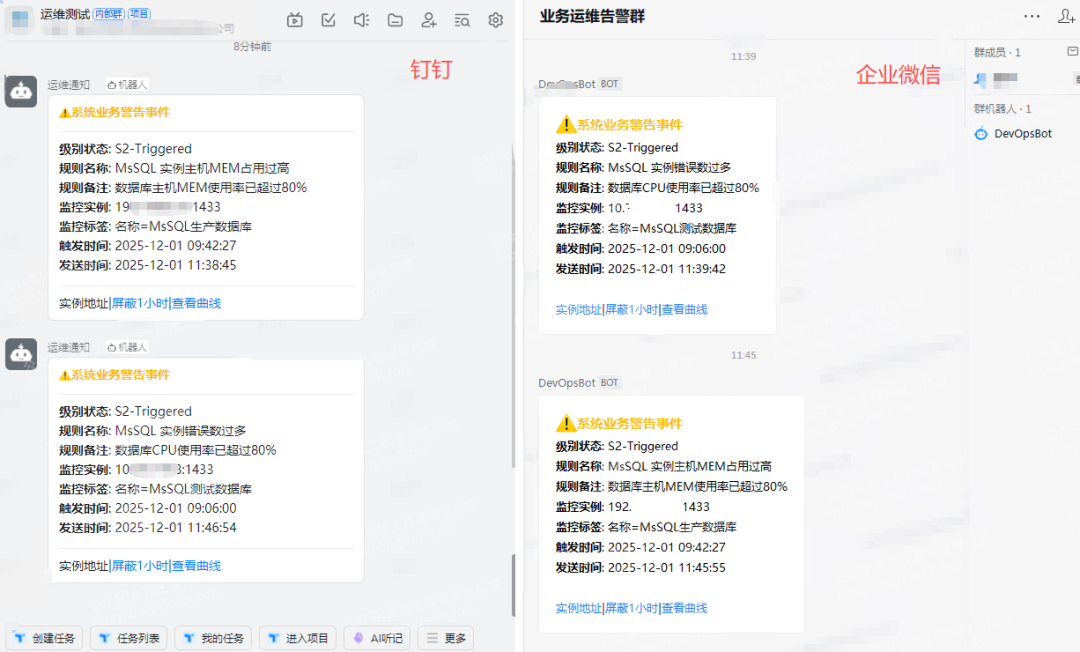Select DevOpsBot in 群机器人 list
Screen dimensions: 1080x652
click(1022, 134)
